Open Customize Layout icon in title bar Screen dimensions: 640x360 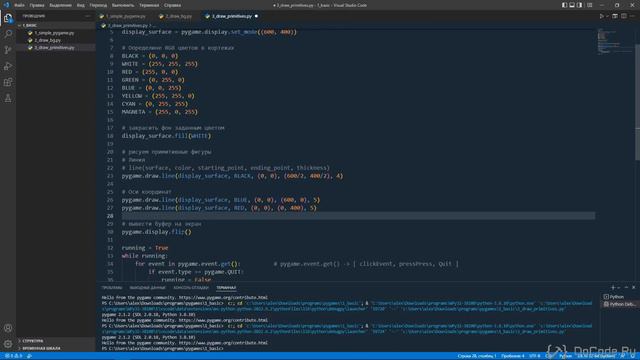(x=589, y=5)
